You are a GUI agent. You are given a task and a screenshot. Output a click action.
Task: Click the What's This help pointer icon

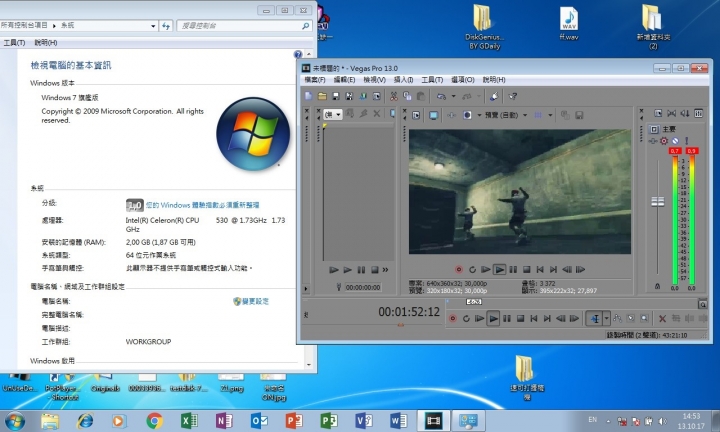tap(513, 96)
